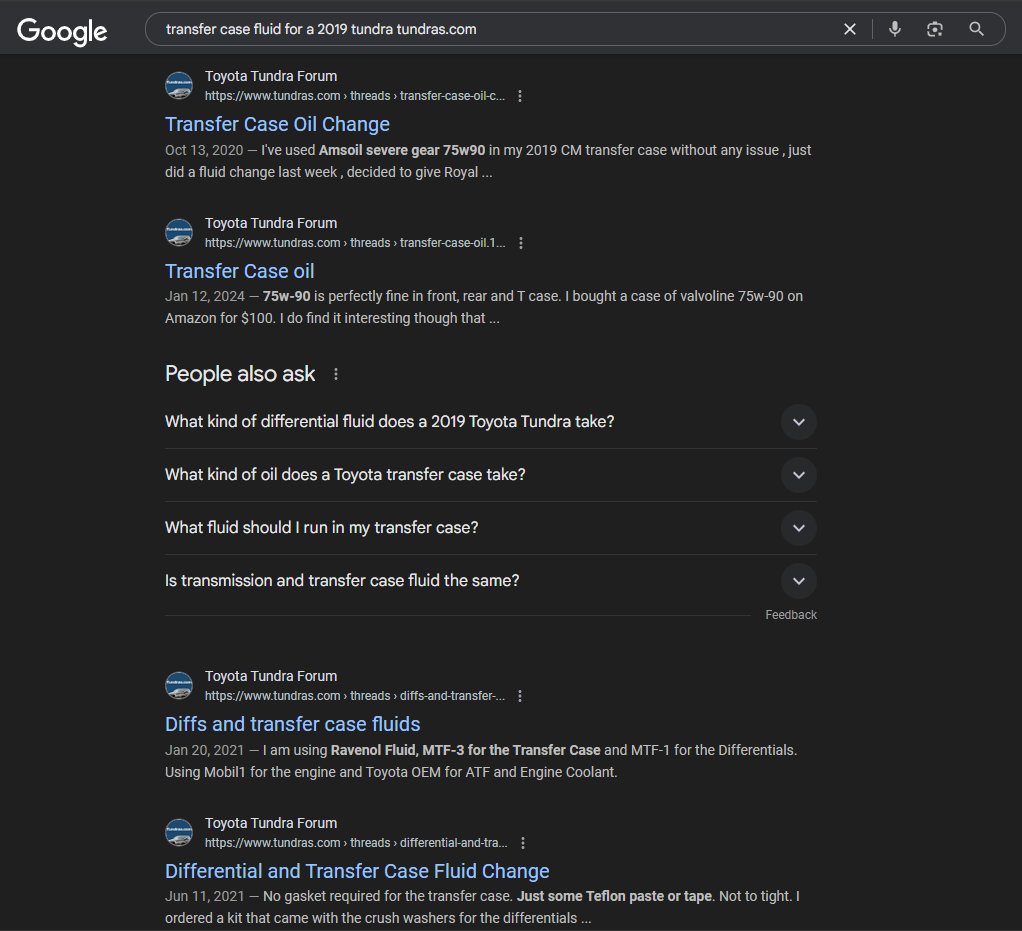Open more options for Diffs and transfer case fluids
1022x931 pixels.
pos(519,696)
